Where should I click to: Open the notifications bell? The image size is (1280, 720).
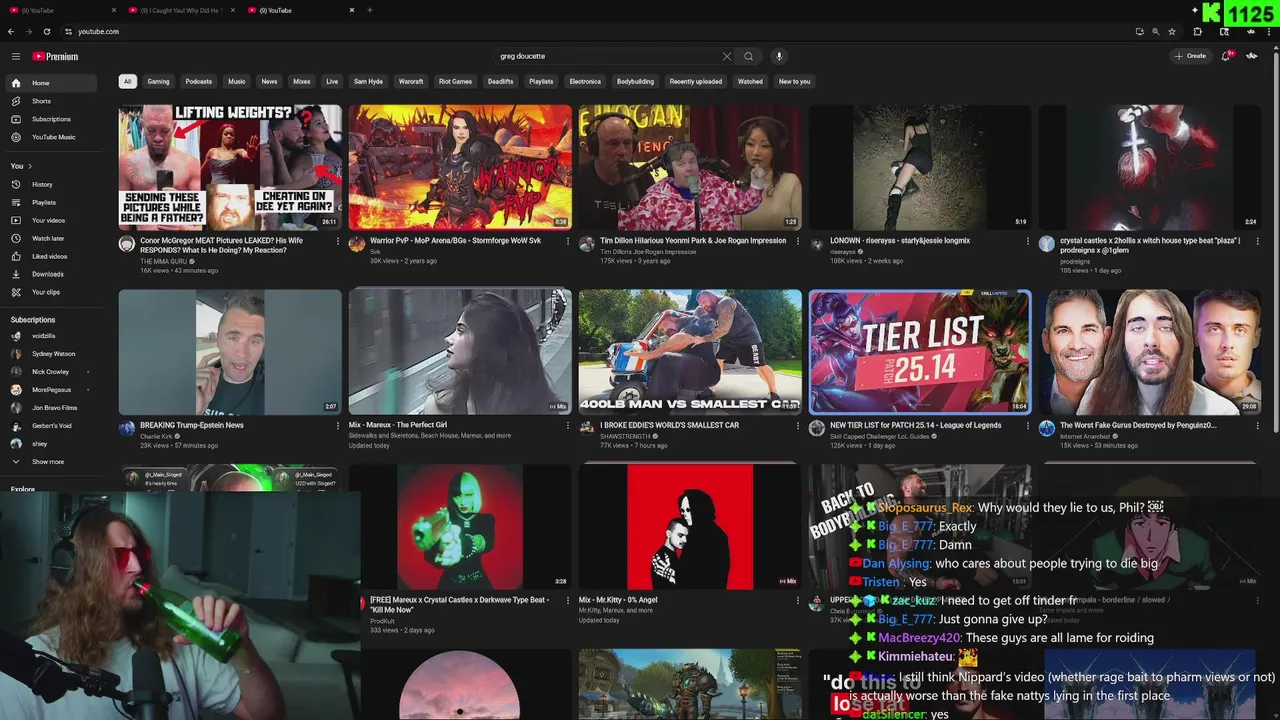[x=1226, y=56]
